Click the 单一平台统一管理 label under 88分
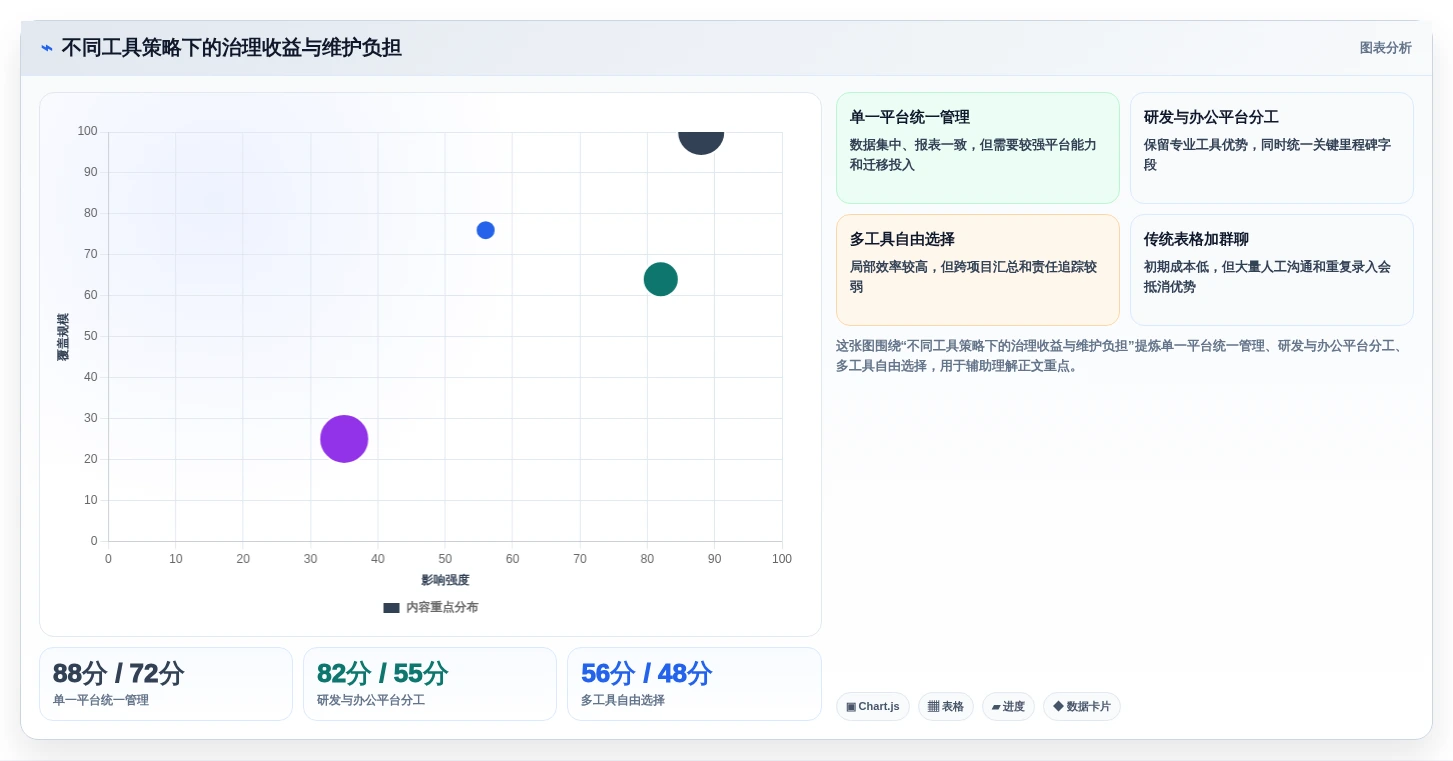1453x761 pixels. [101, 700]
